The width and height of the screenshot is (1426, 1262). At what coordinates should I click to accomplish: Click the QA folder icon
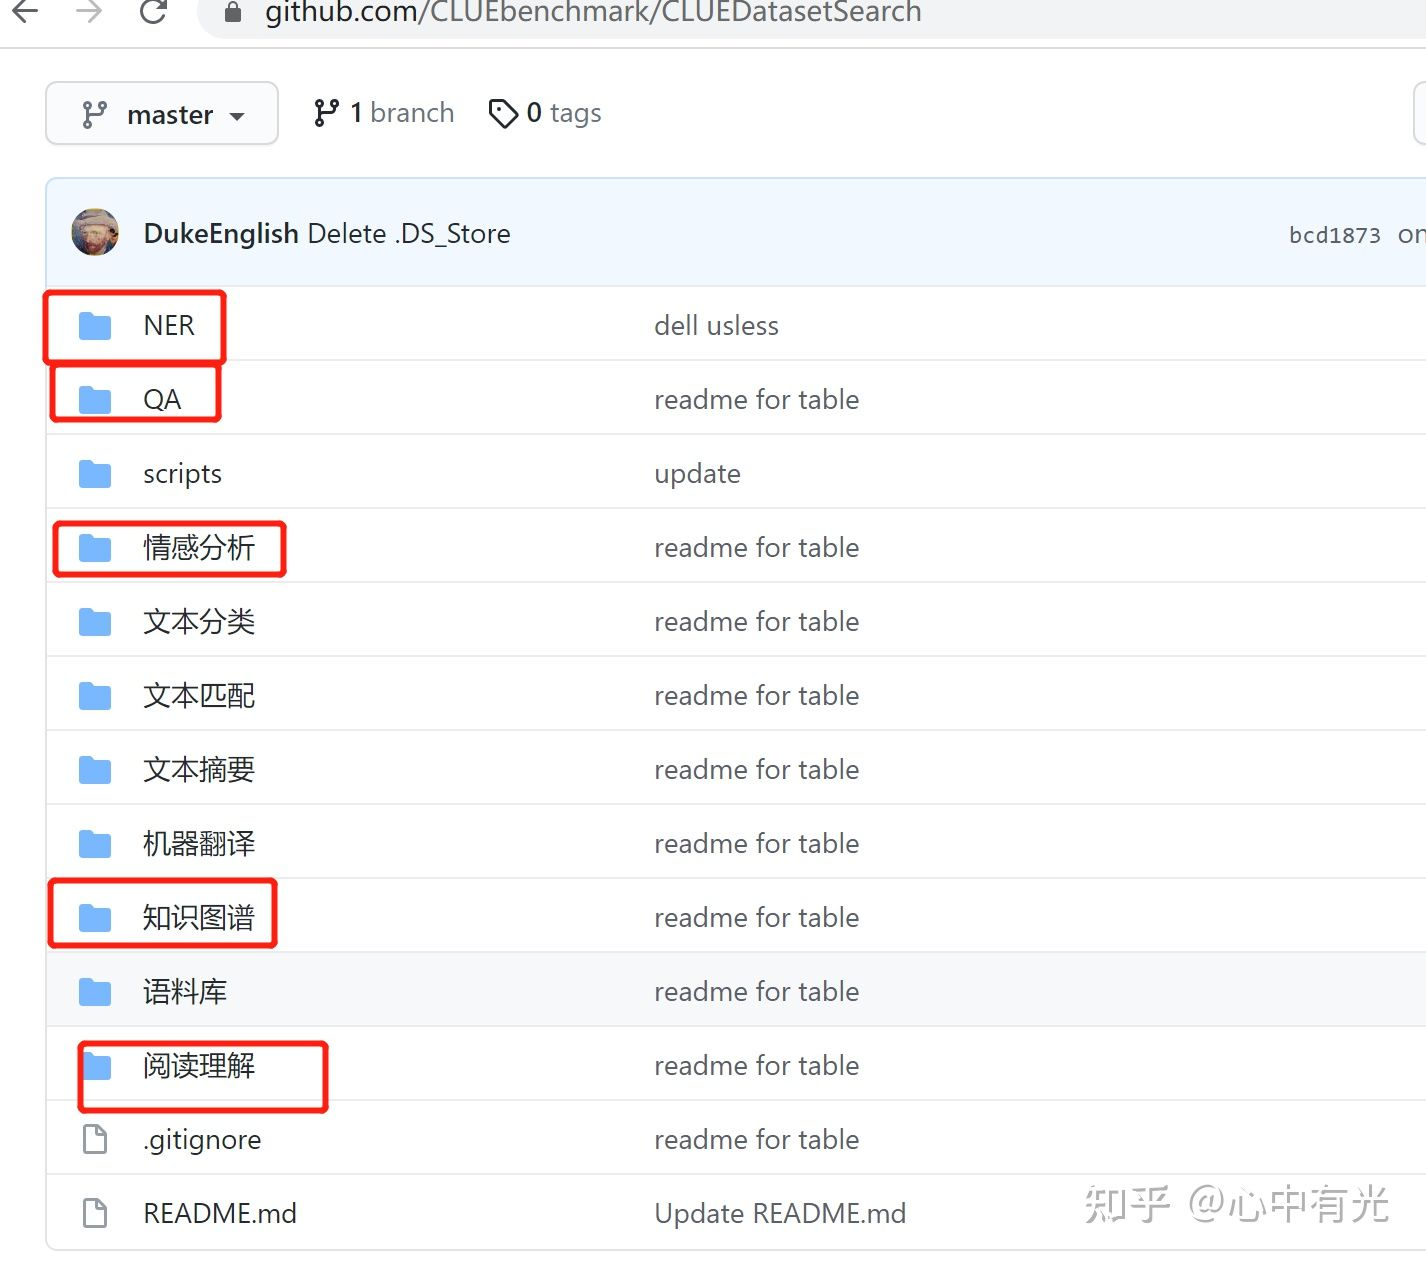coord(95,400)
